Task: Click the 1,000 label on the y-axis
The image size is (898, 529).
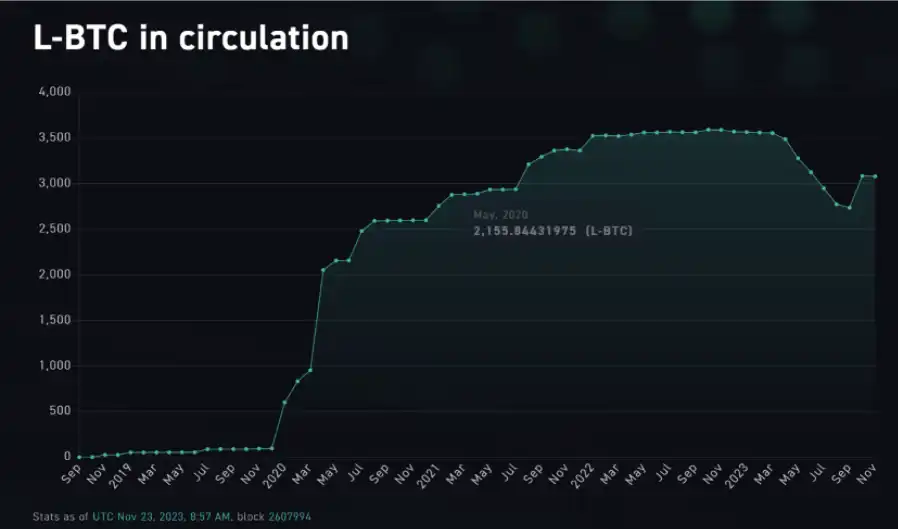Action: [55, 366]
